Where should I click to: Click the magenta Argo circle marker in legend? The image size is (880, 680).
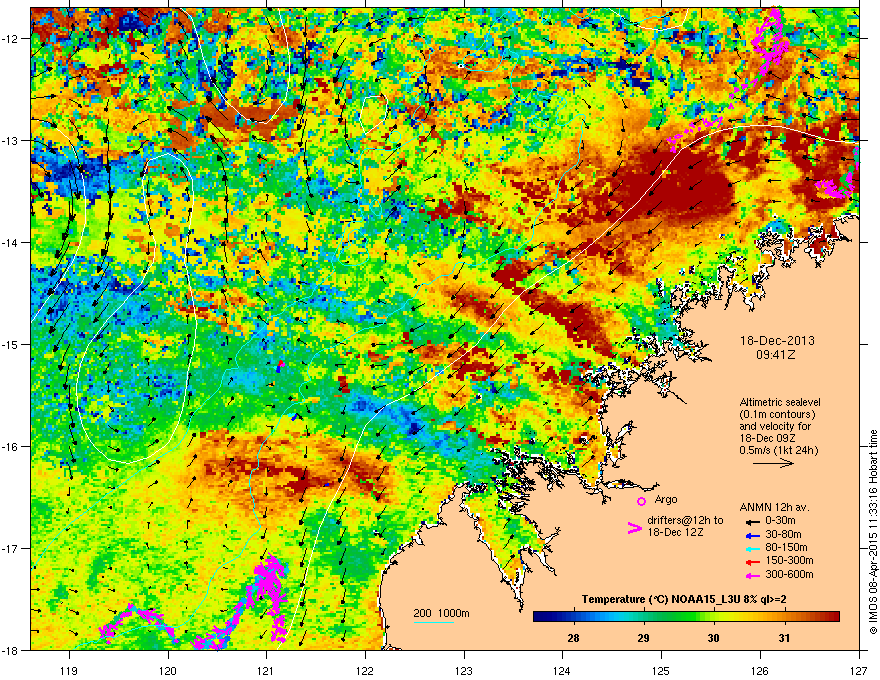pos(641,501)
